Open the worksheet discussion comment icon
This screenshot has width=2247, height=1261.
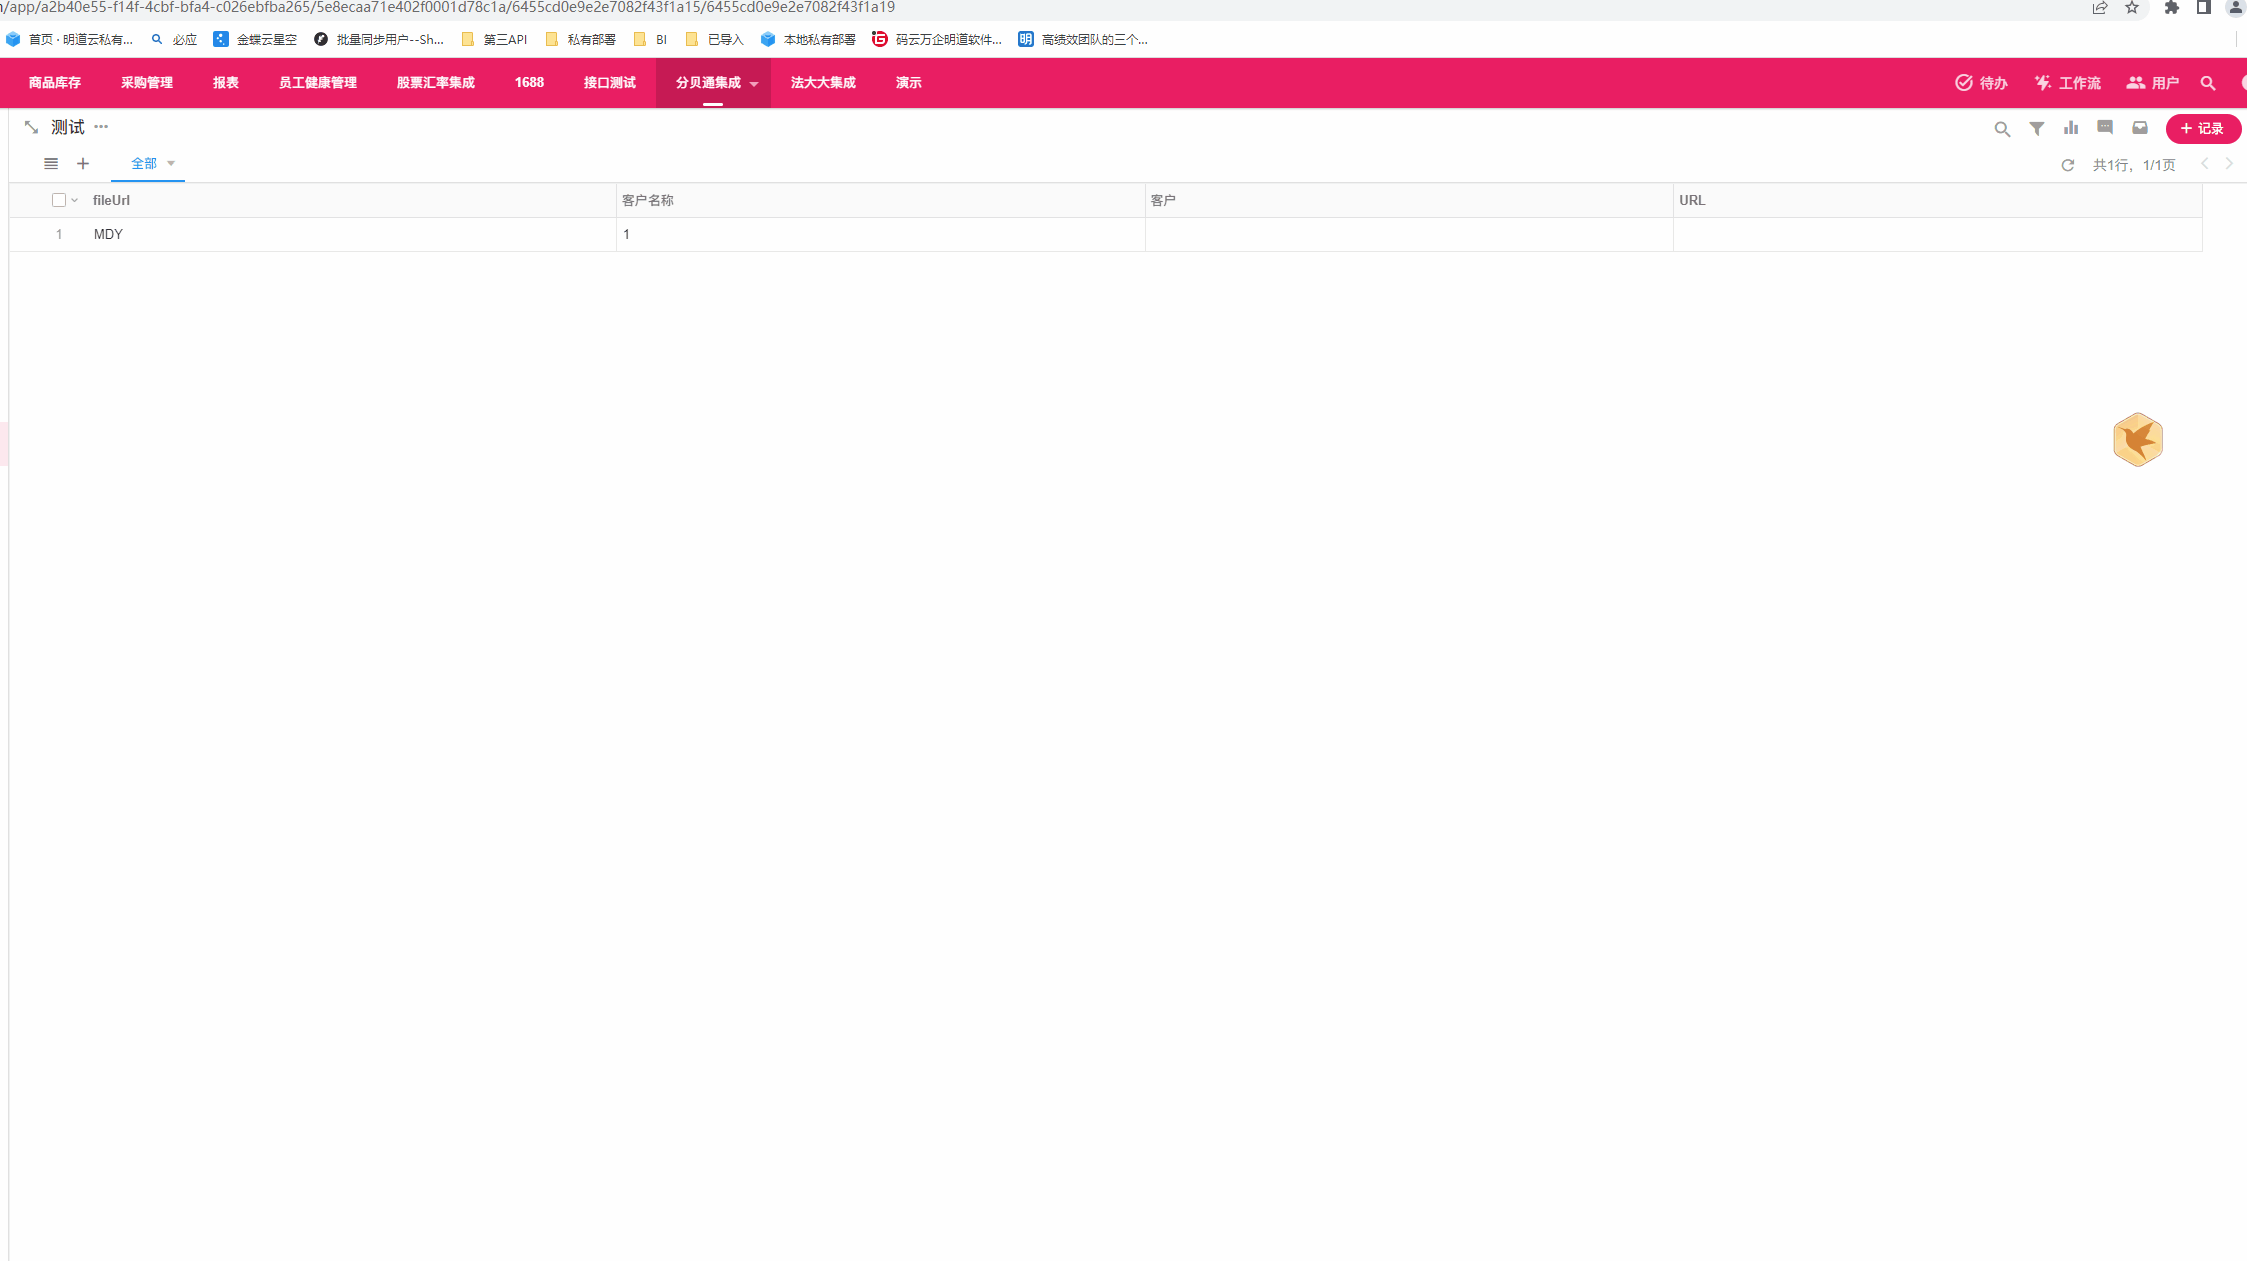[x=2105, y=128]
